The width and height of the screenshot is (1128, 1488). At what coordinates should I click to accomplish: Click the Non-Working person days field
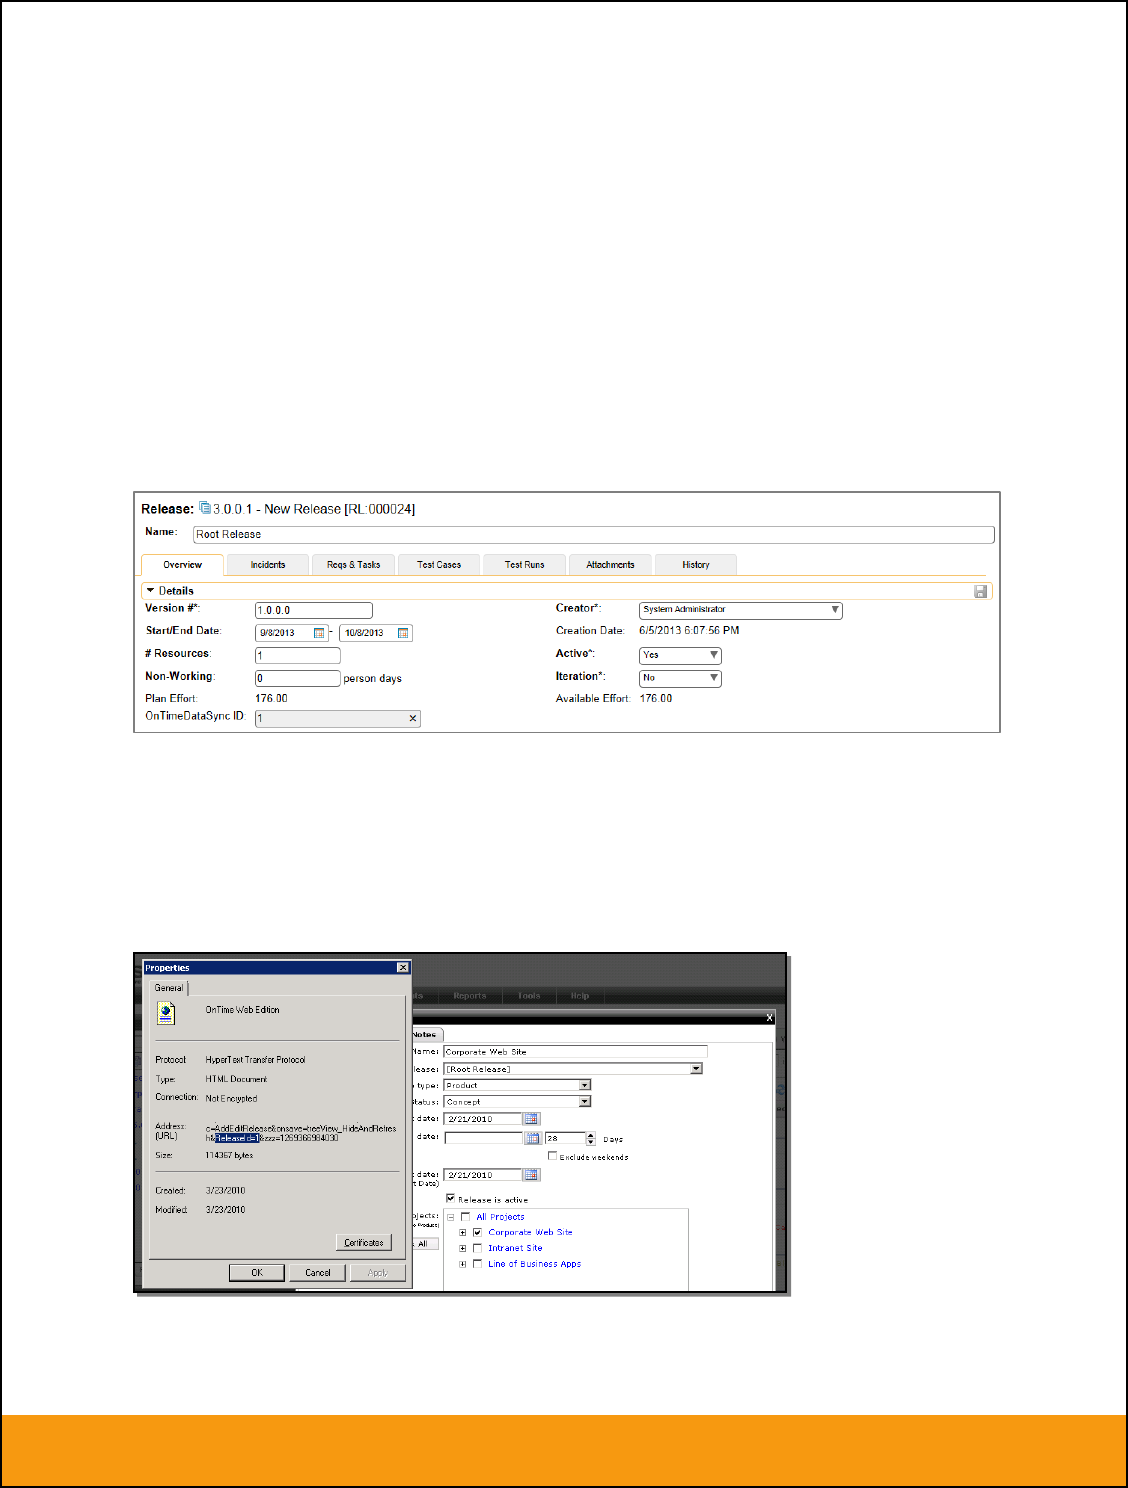click(x=298, y=678)
